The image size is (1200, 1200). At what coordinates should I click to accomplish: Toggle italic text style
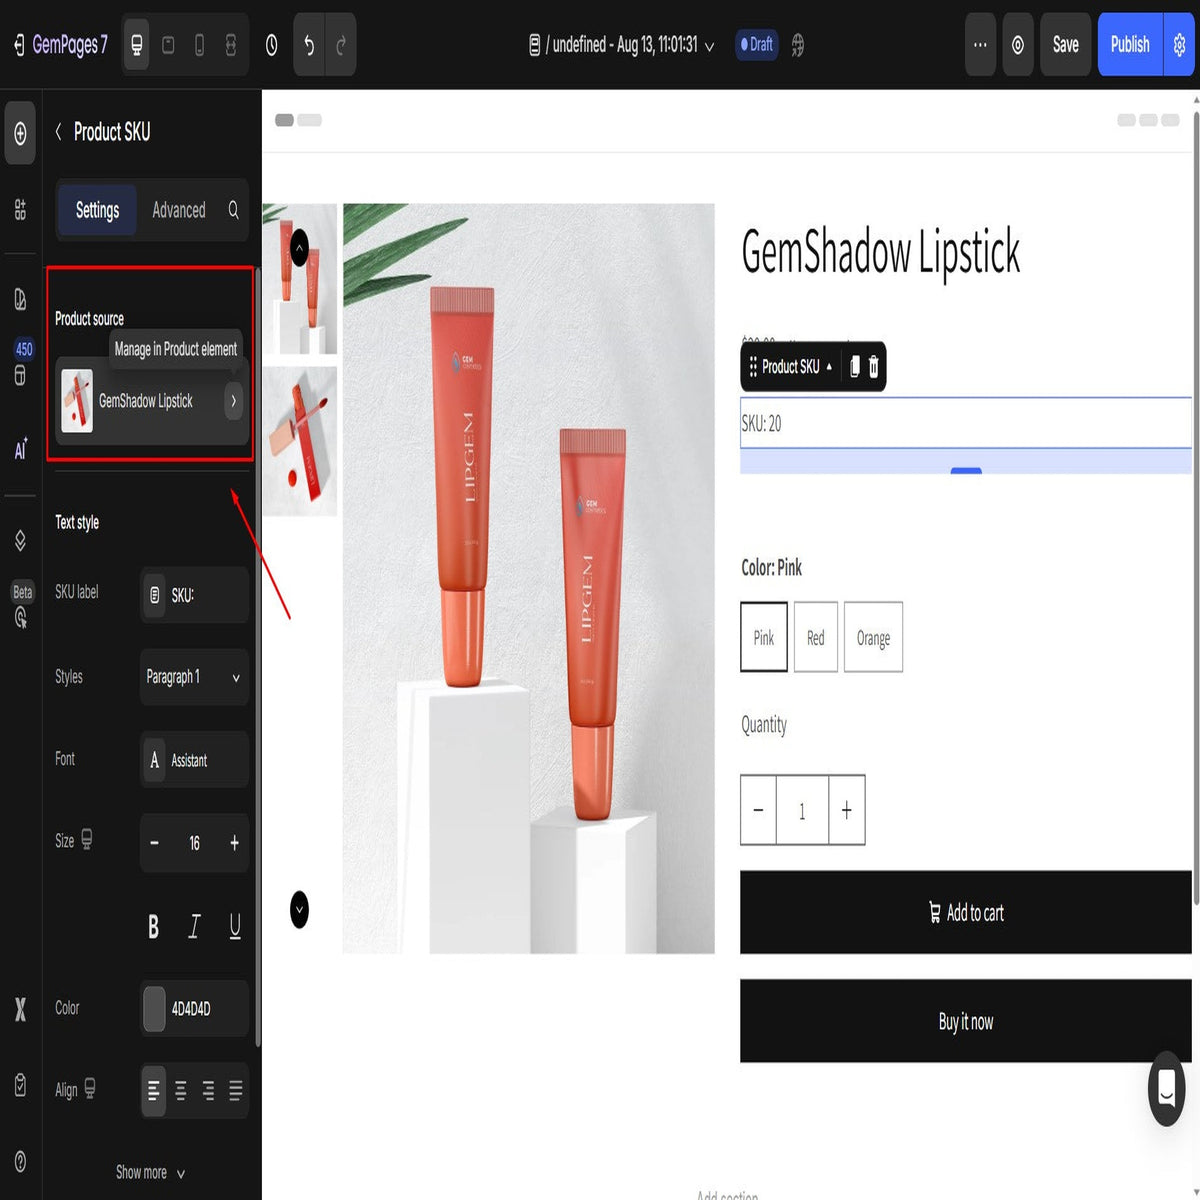coord(194,927)
